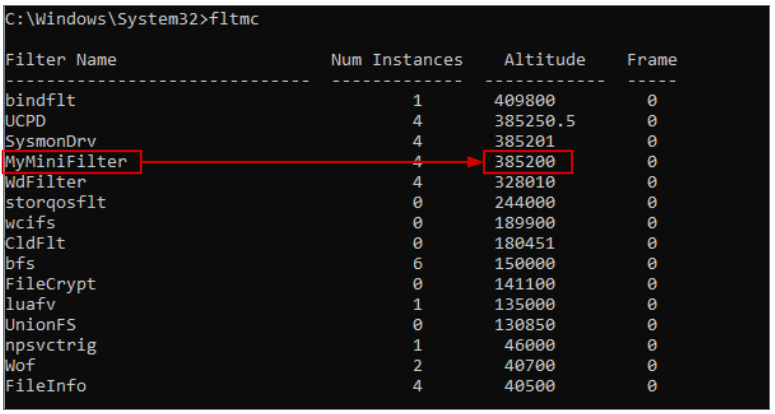Click the instance count 1 for luafv
The width and height of the screenshot is (775, 414).
click(x=418, y=304)
